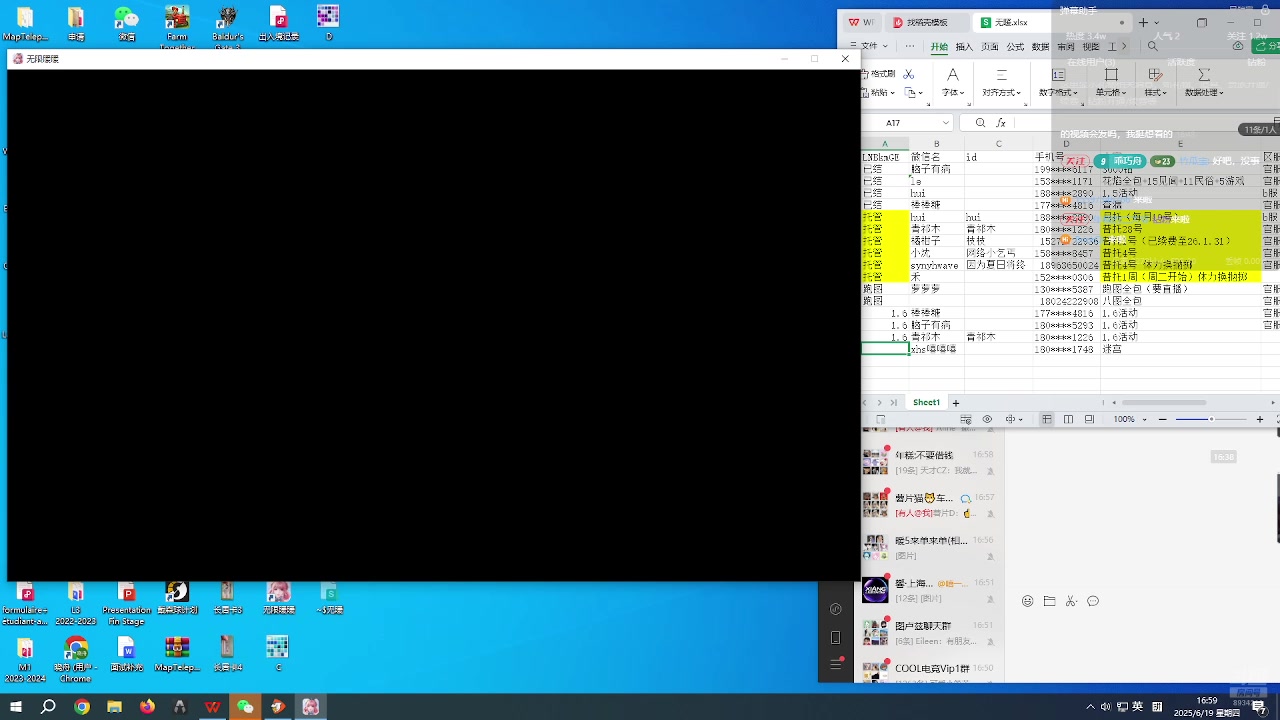The height and width of the screenshot is (720, 1280).
Task: Open the alignment group dropdown
Action: pyautogui.click(x=1001, y=92)
